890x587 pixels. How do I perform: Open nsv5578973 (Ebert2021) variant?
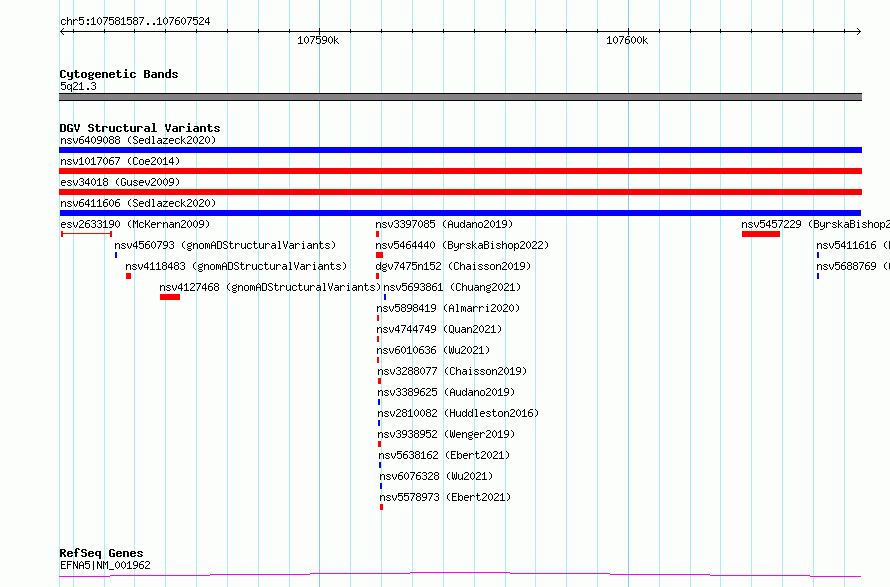[446, 497]
